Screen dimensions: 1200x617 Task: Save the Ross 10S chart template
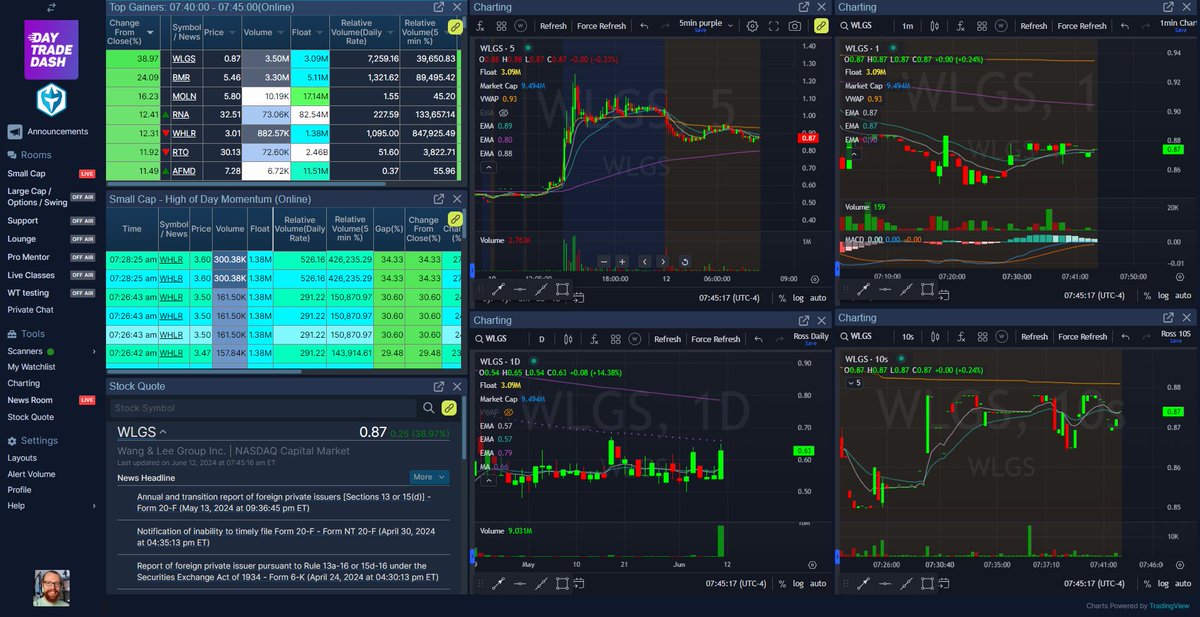pyautogui.click(x=1176, y=342)
